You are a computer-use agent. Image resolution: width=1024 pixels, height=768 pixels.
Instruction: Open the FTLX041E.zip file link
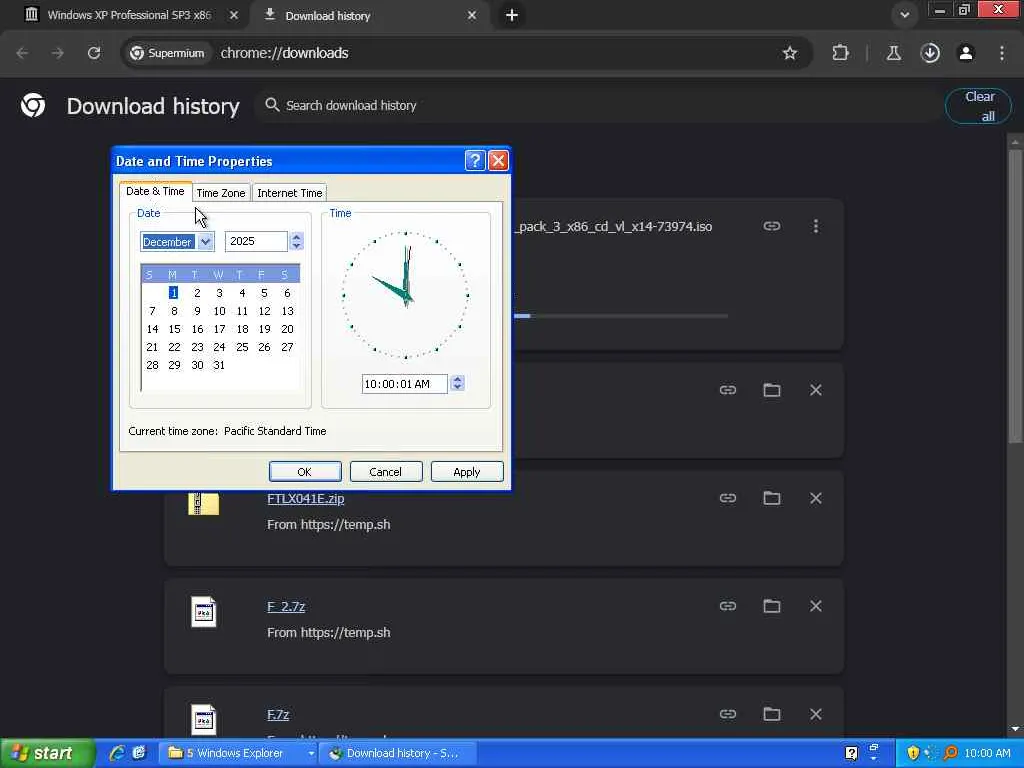pyautogui.click(x=306, y=498)
